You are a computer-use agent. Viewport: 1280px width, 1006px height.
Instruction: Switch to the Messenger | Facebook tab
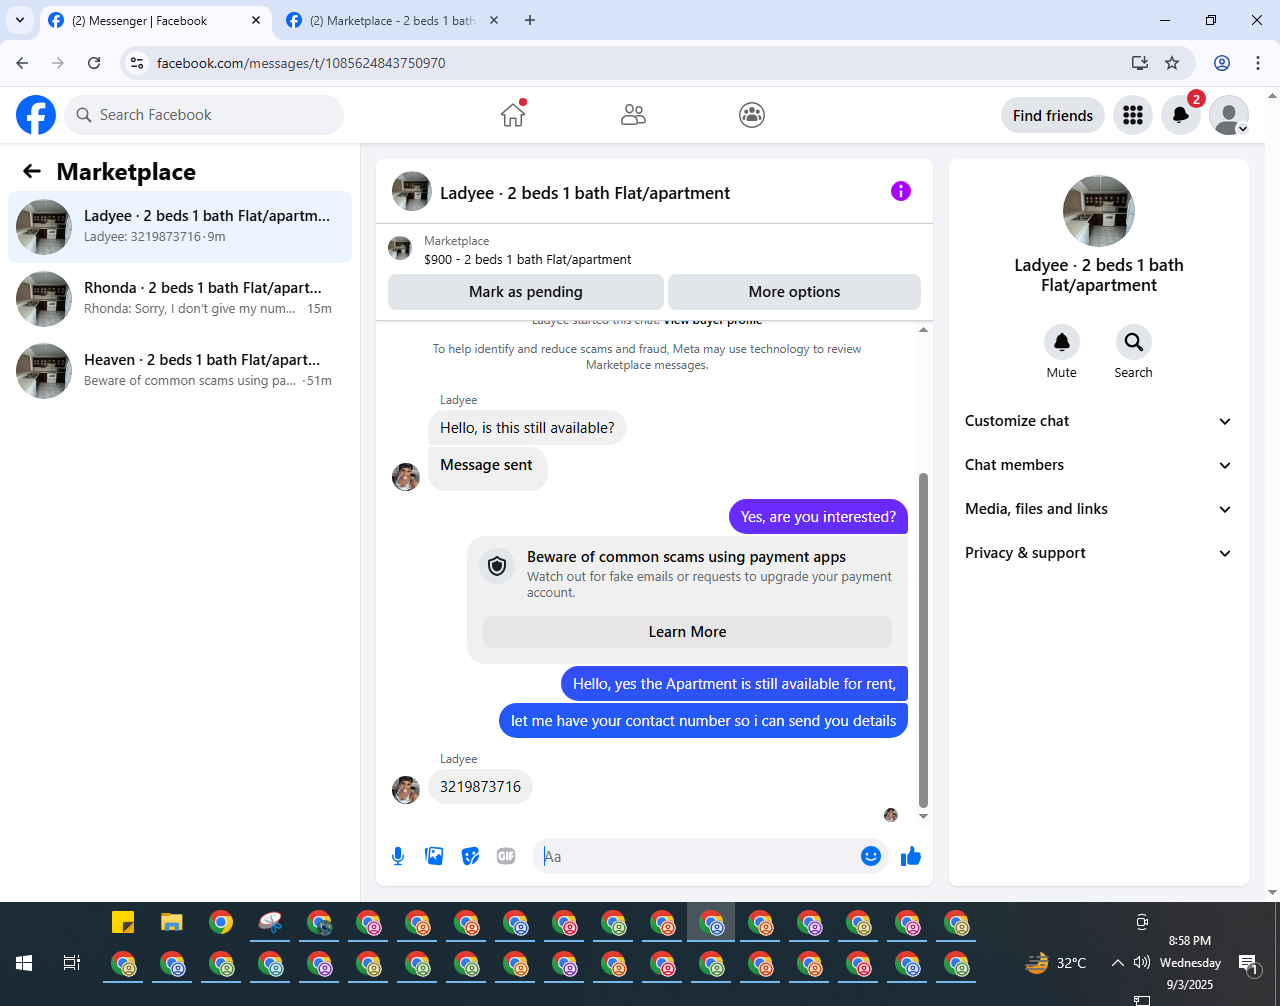[x=154, y=20]
